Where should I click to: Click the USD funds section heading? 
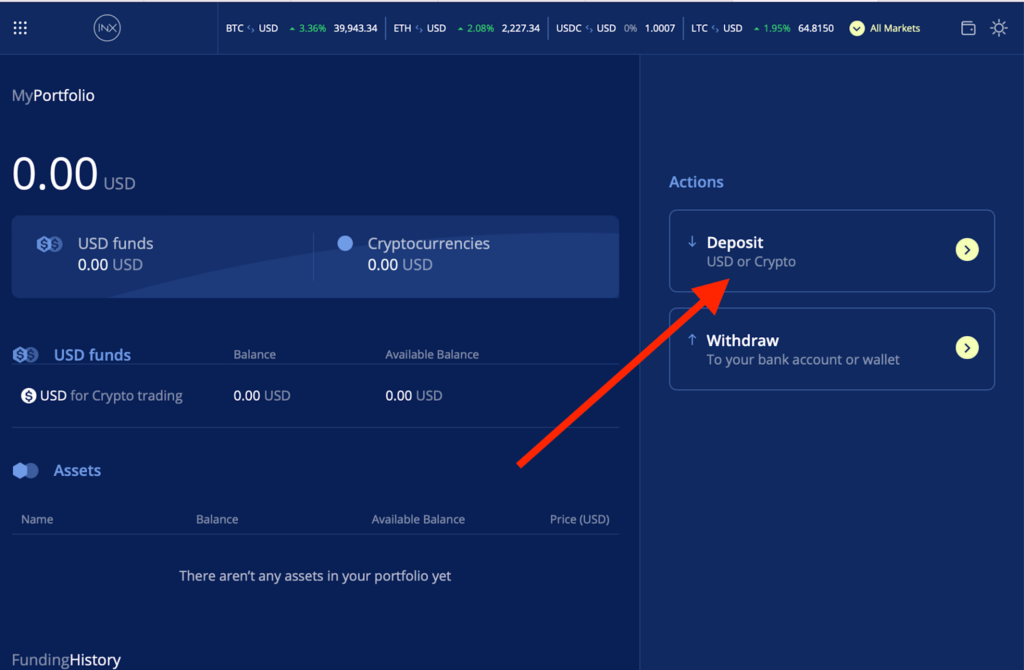point(92,355)
